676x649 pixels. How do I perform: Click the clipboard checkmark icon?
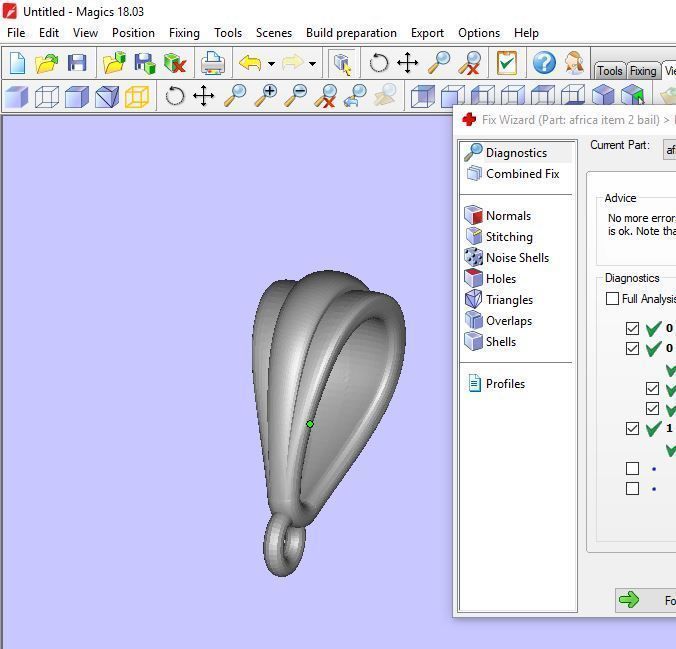pyautogui.click(x=507, y=63)
